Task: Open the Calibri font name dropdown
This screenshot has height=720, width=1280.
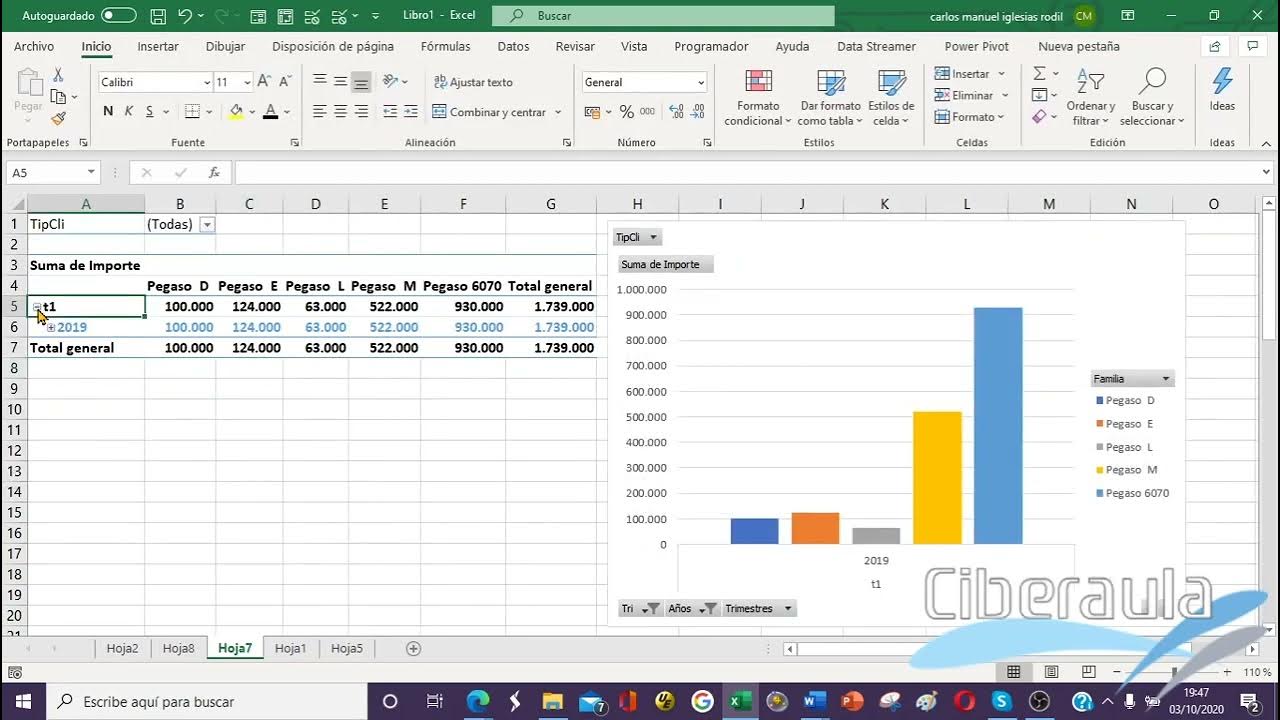Action: click(207, 83)
